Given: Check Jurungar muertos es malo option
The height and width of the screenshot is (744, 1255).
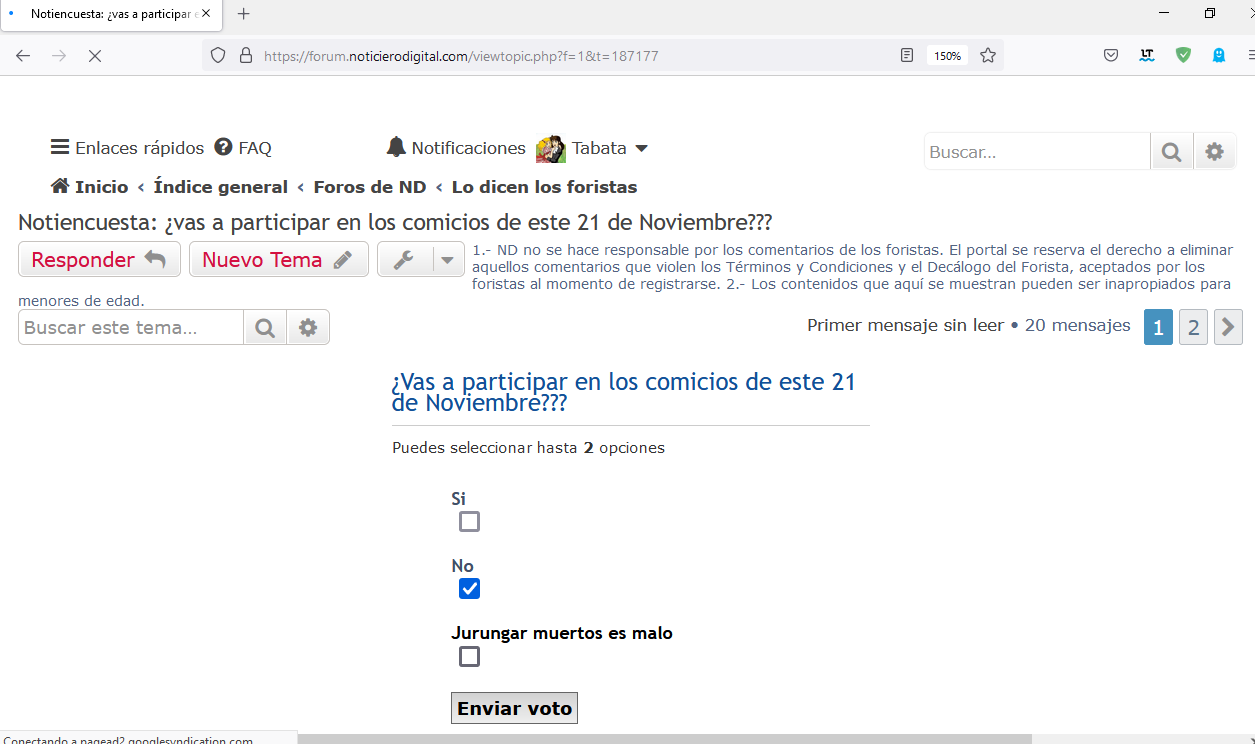Looking at the screenshot, I should click(469, 657).
